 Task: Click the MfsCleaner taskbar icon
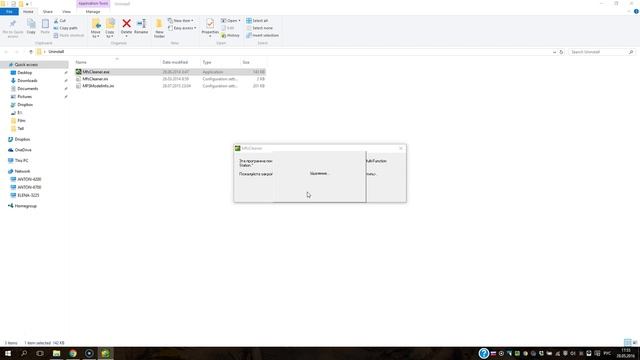105,353
